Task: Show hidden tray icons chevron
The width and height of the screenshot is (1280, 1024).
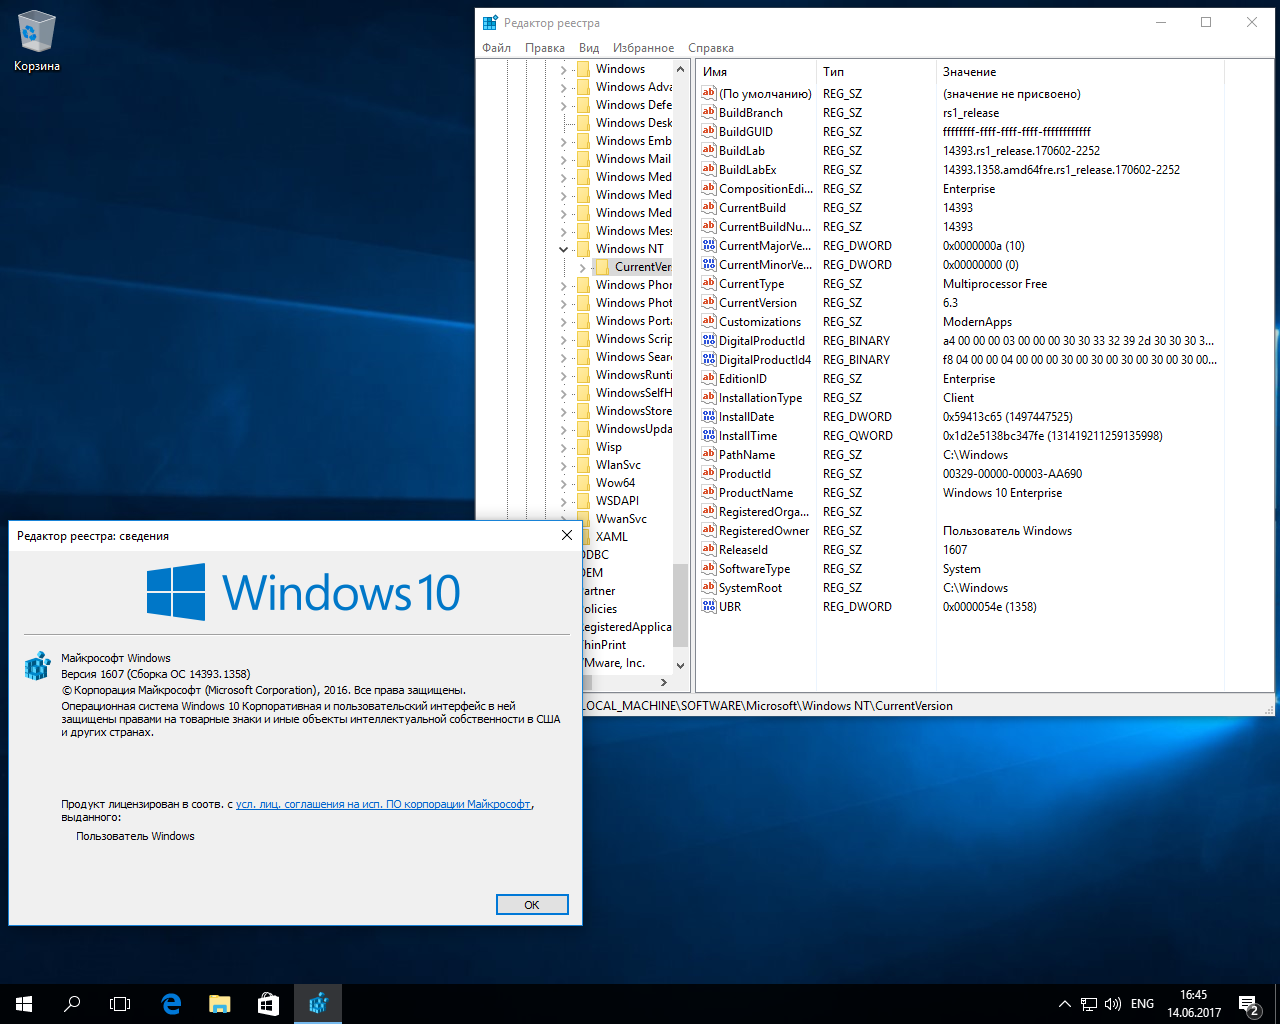Action: click(1064, 1004)
